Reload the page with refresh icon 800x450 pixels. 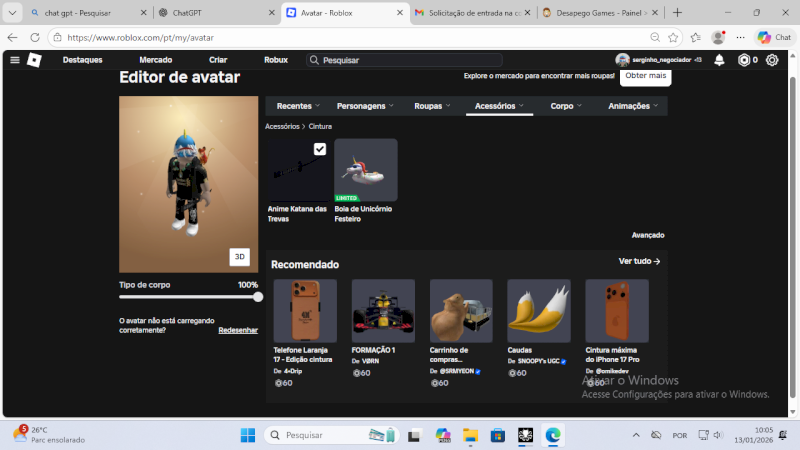(35, 37)
